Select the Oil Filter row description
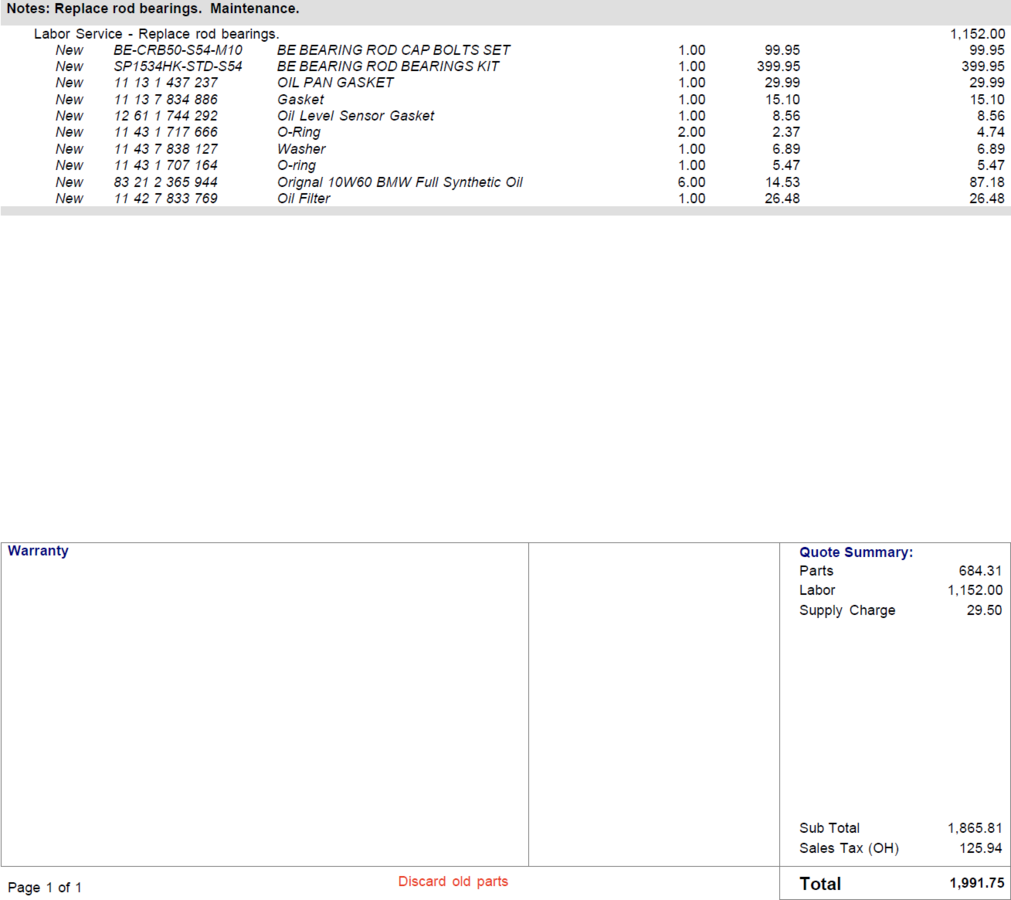Image resolution: width=1011 pixels, height=900 pixels. click(x=303, y=199)
